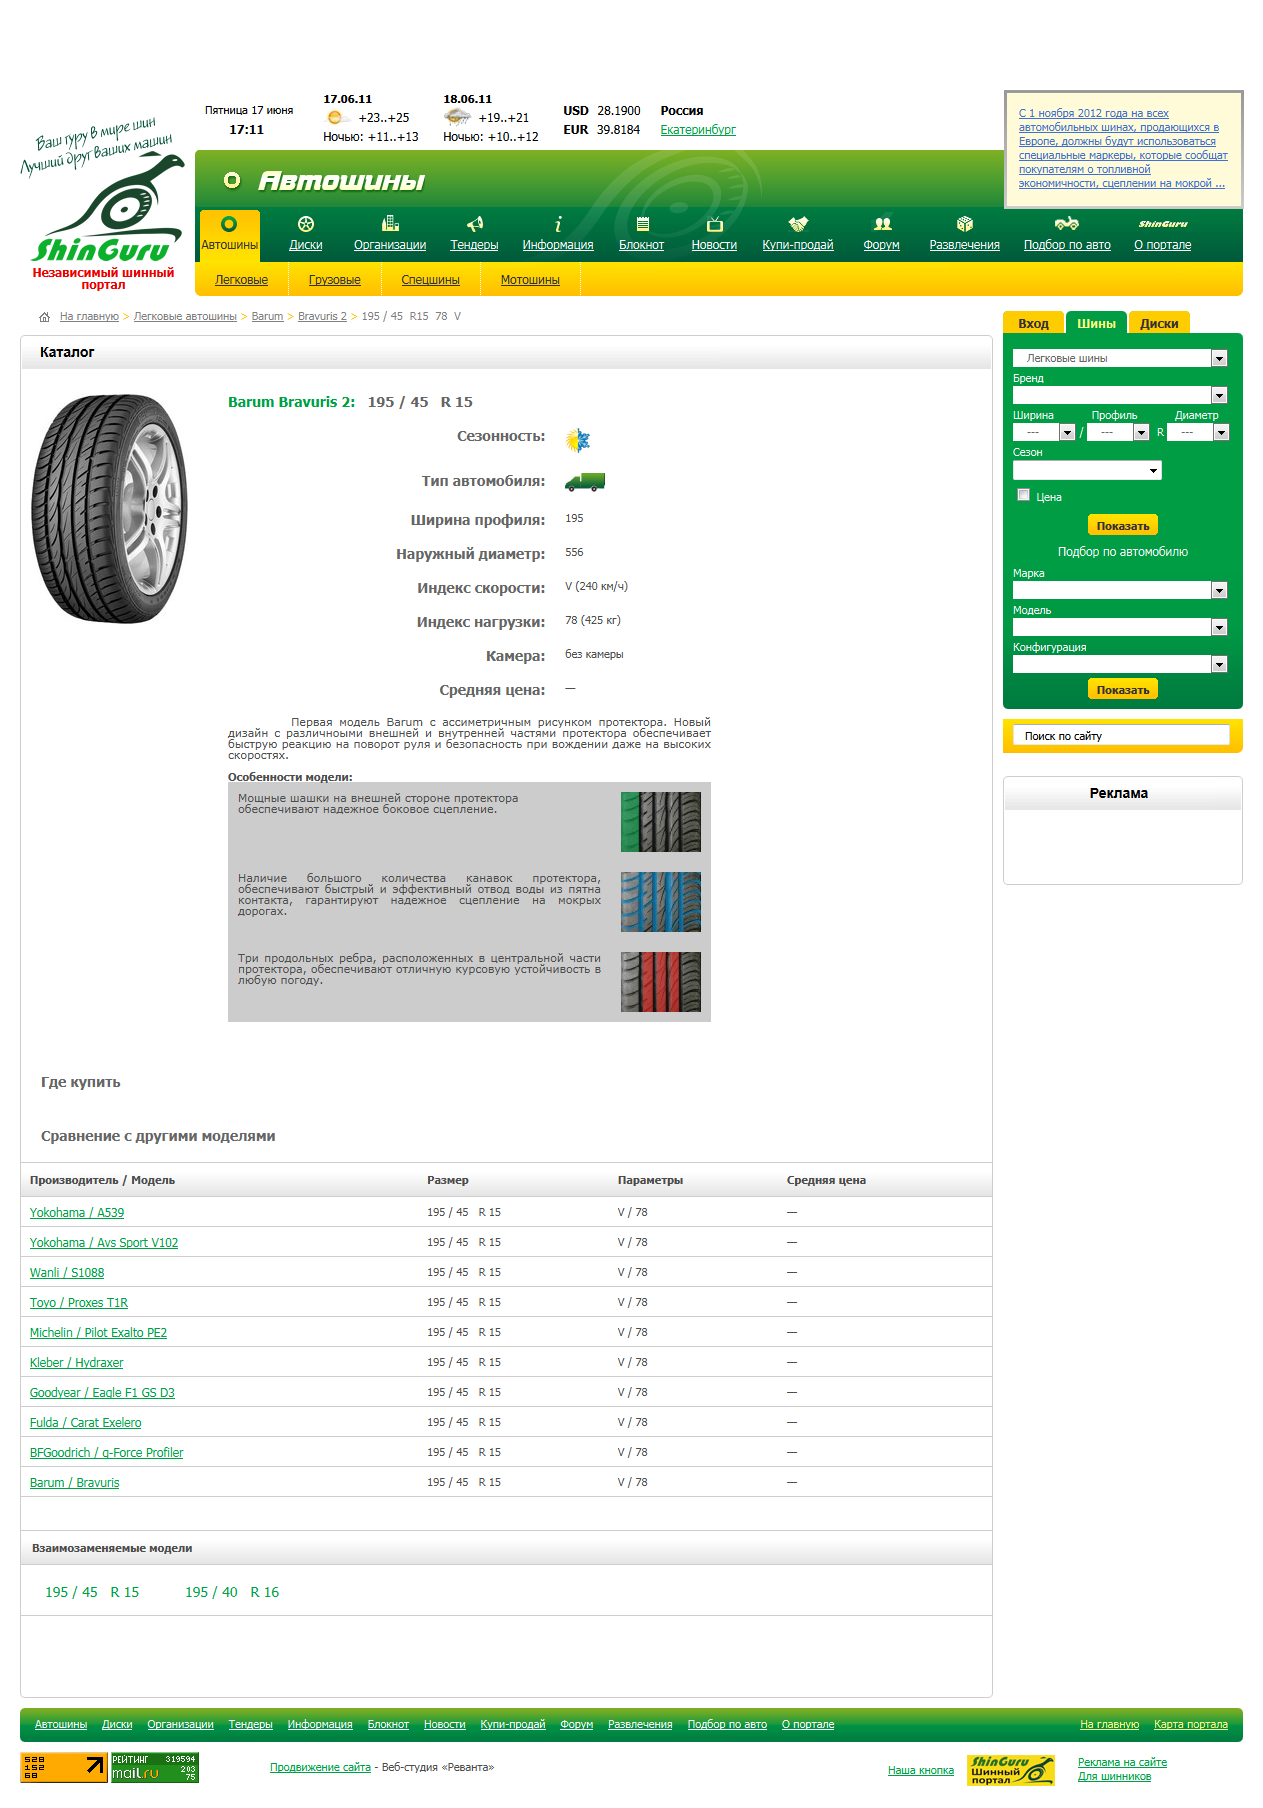Click Показать button under car selection
This screenshot has width=1263, height=1808.
tap(1123, 689)
